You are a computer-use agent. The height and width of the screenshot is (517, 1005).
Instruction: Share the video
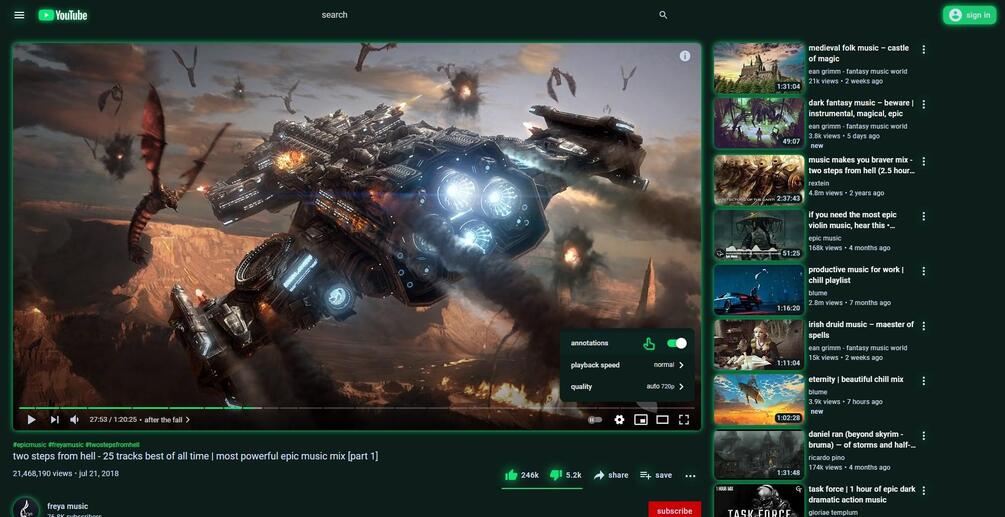pos(611,475)
